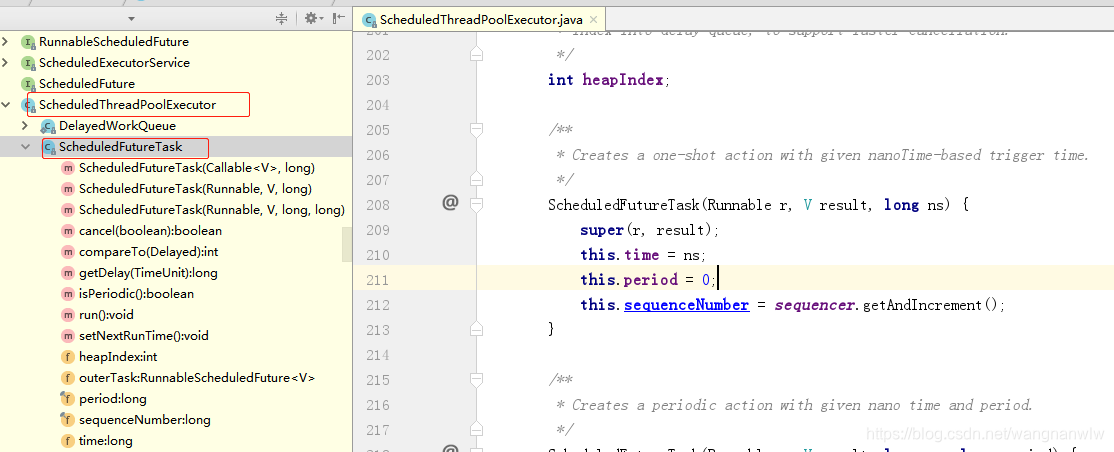Select ScheduledExecutorService in the tree

114,63
